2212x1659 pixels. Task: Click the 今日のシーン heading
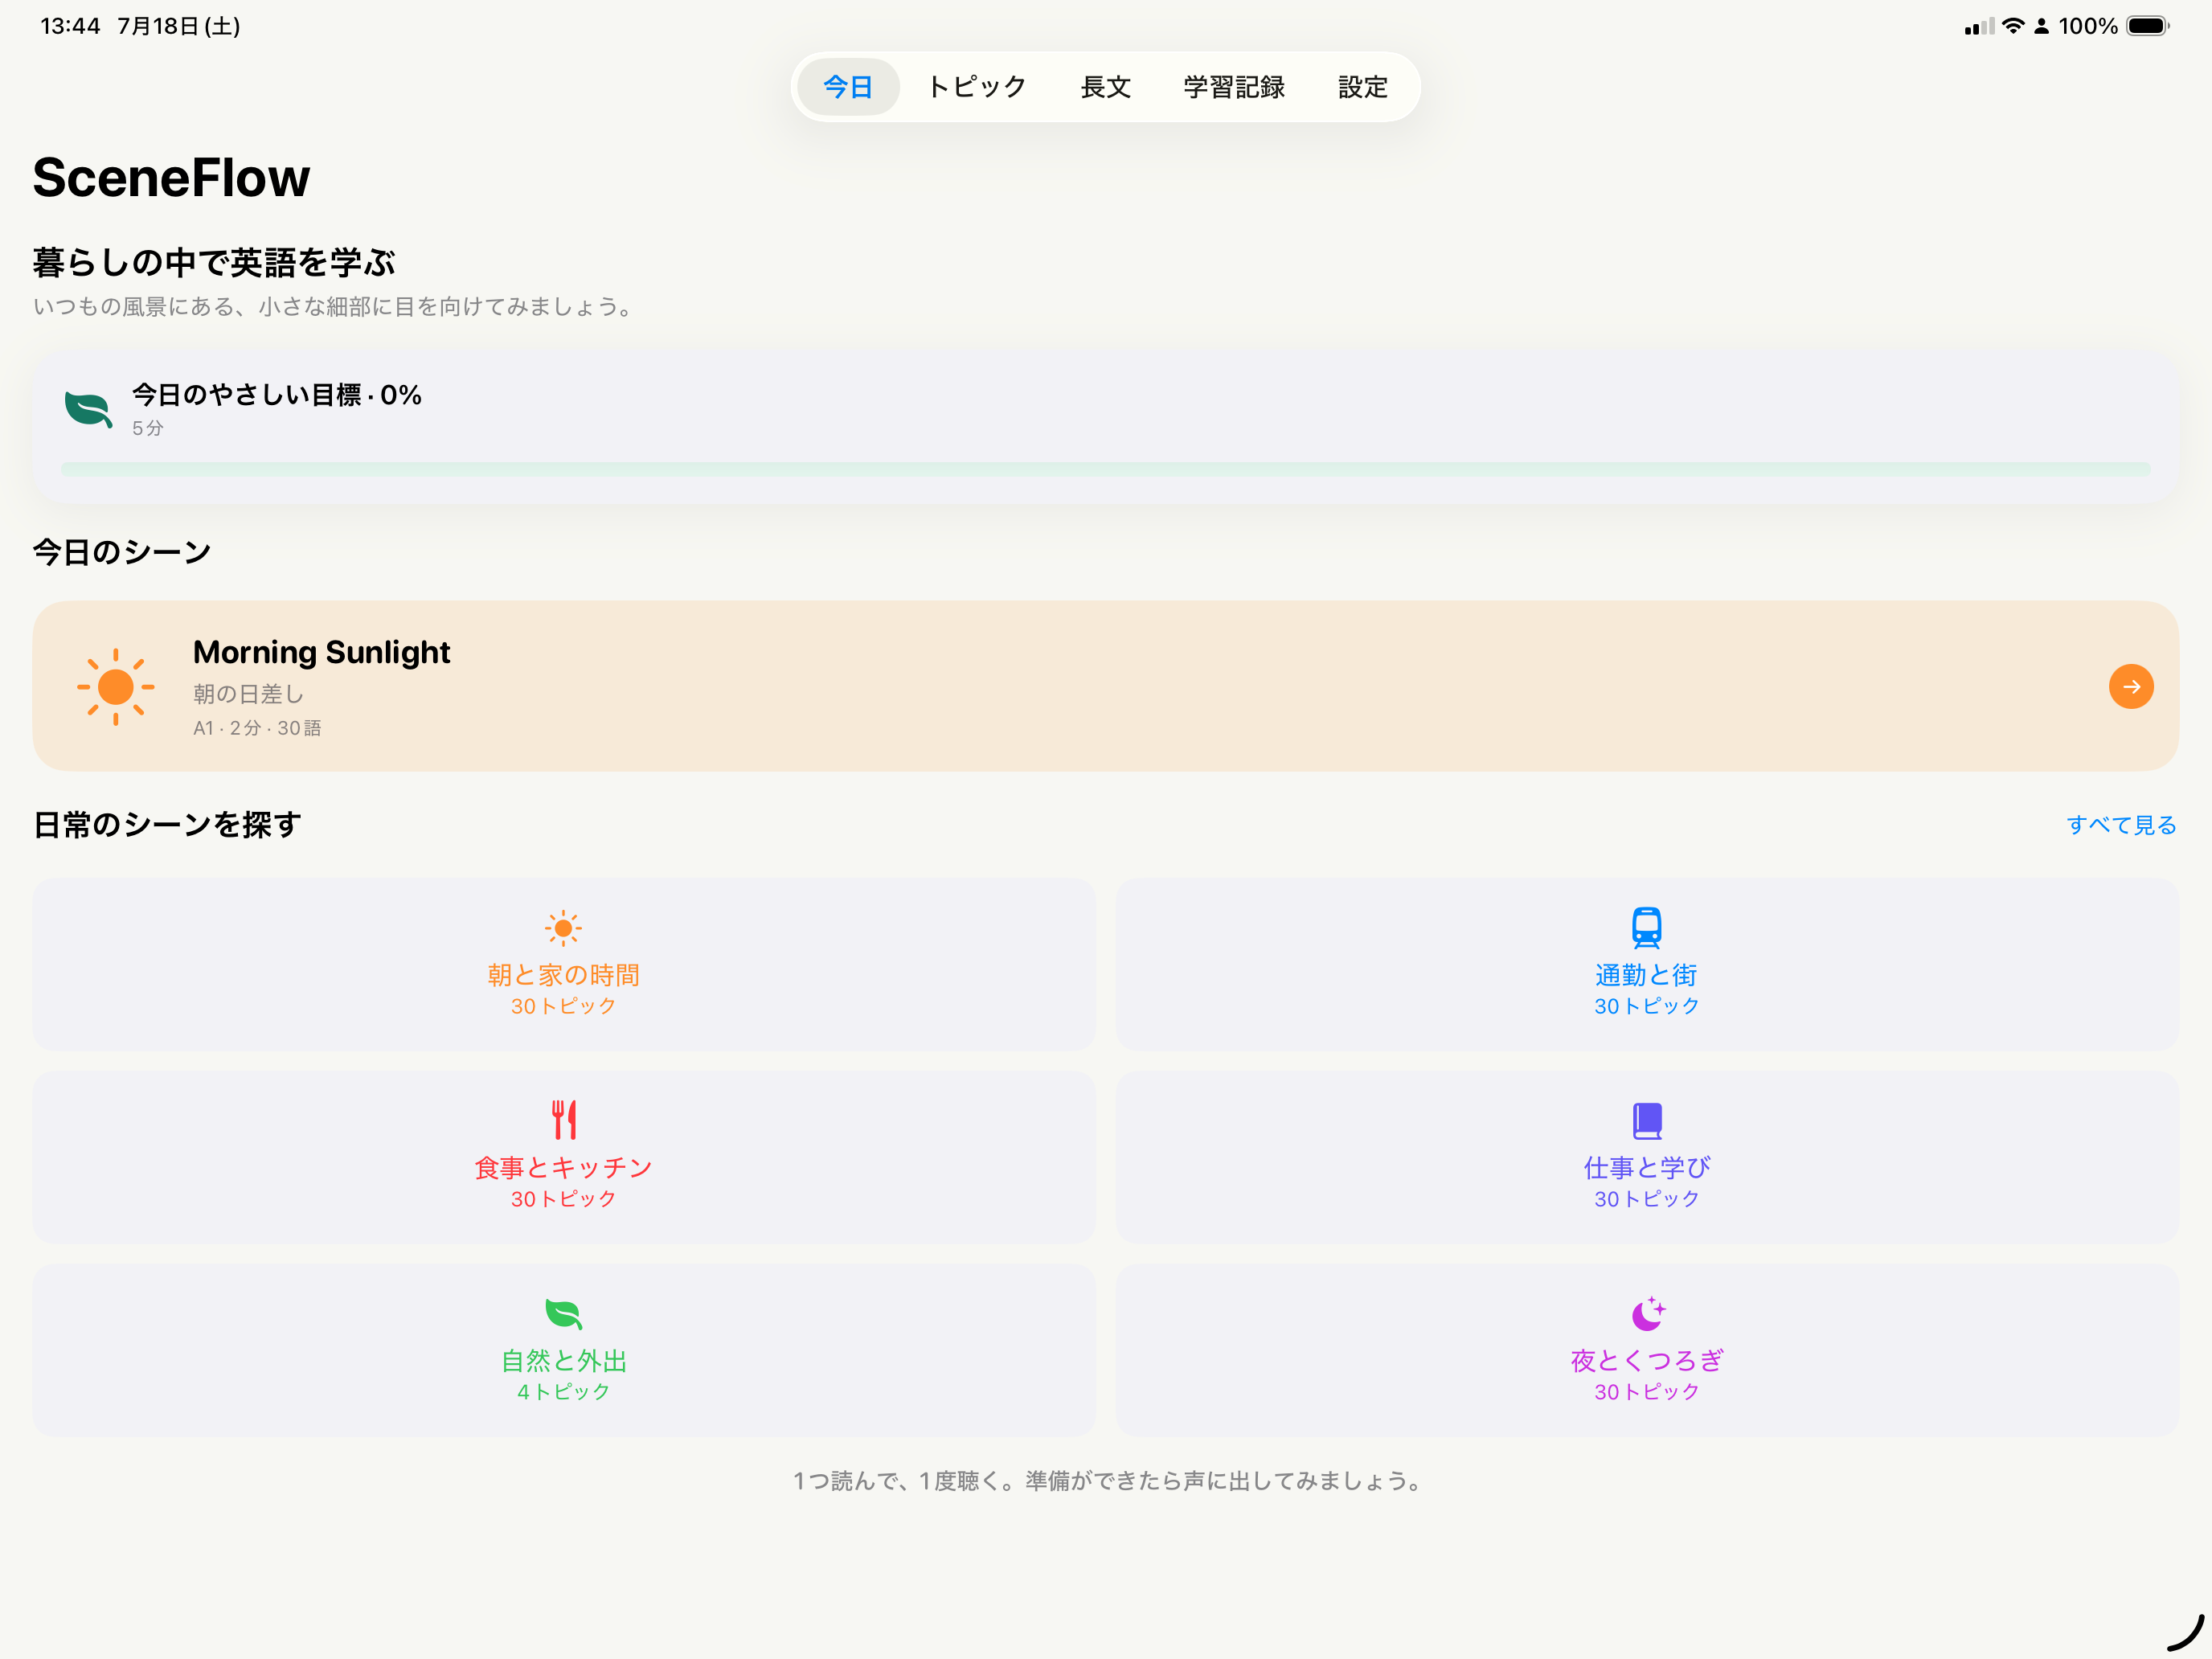[x=122, y=552]
